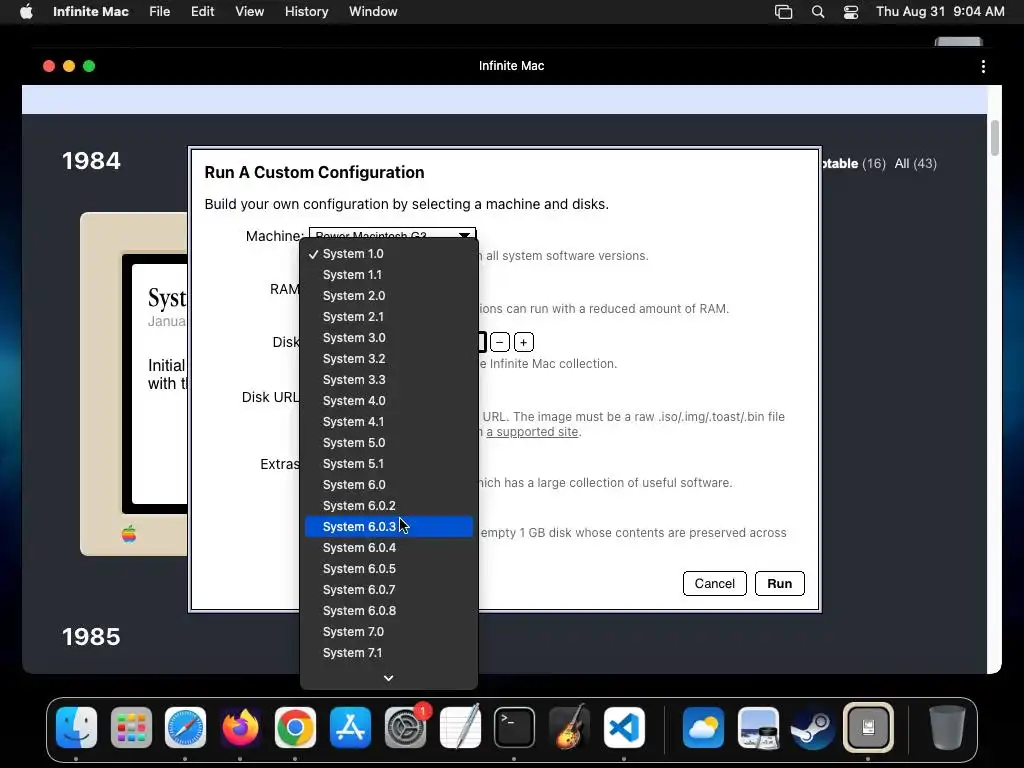1024x768 pixels.
Task: Select System 3.0 from dropdown
Action: coord(389,338)
